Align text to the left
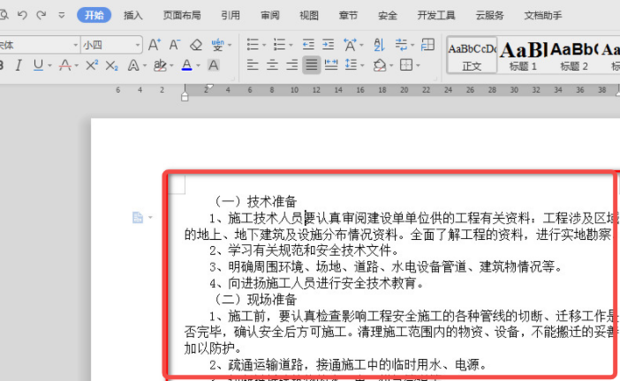This screenshot has width=620, height=381. (253, 65)
